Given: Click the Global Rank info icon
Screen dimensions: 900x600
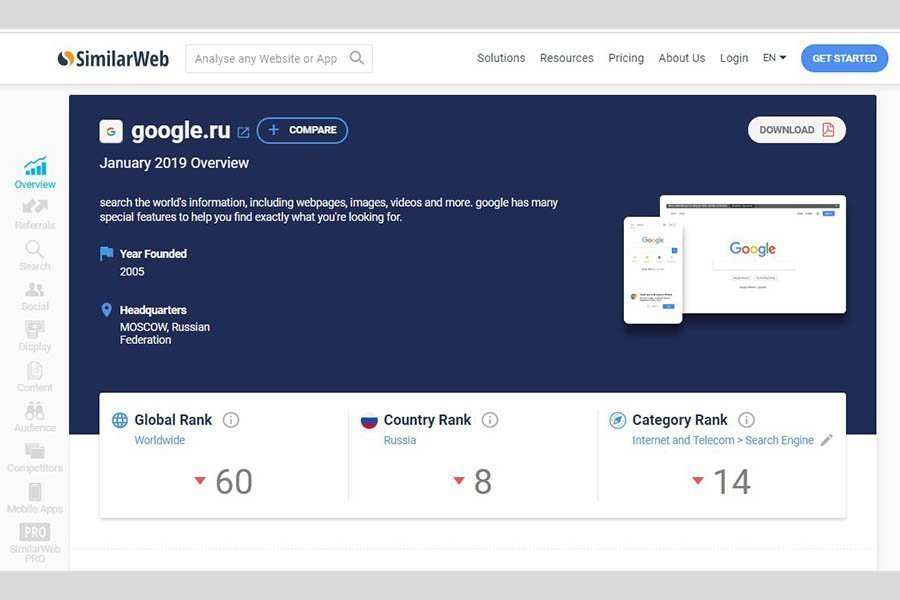Looking at the screenshot, I should (231, 420).
